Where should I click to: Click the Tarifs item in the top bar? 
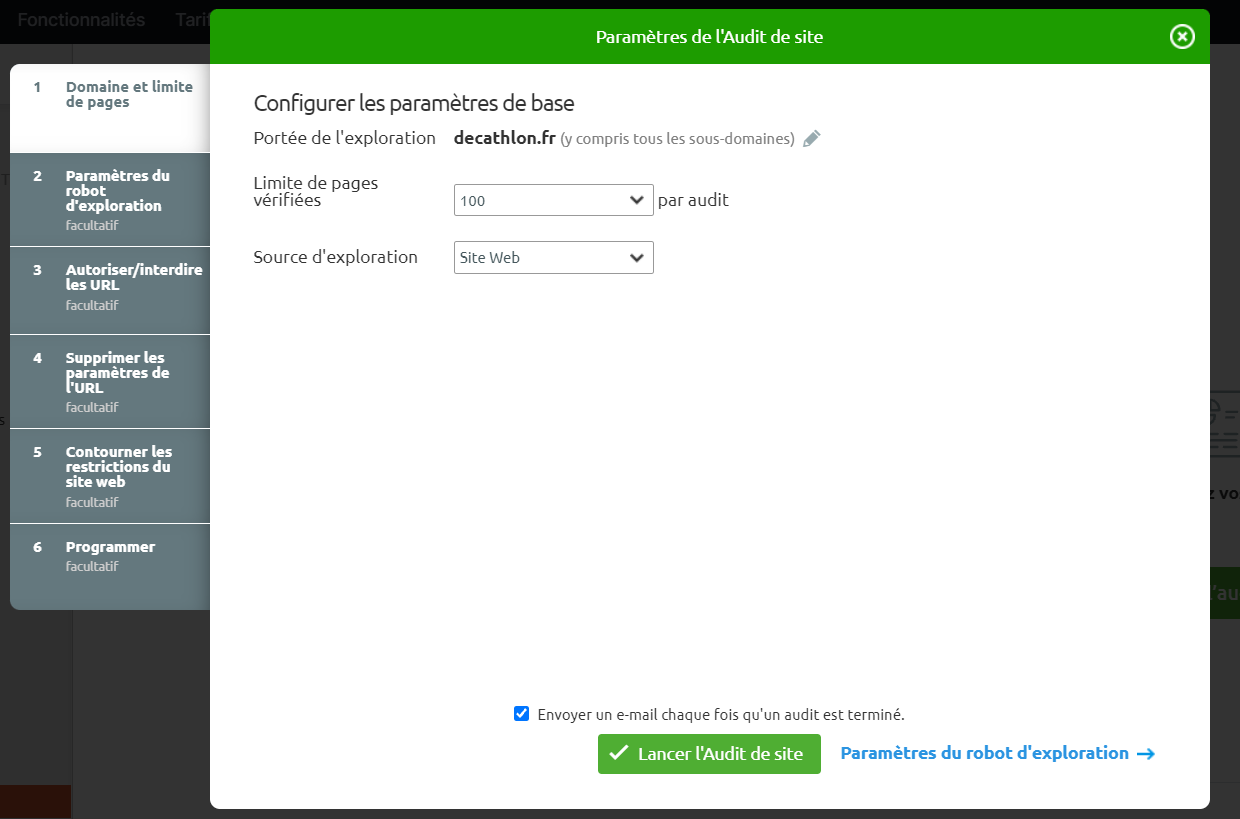tap(192, 20)
